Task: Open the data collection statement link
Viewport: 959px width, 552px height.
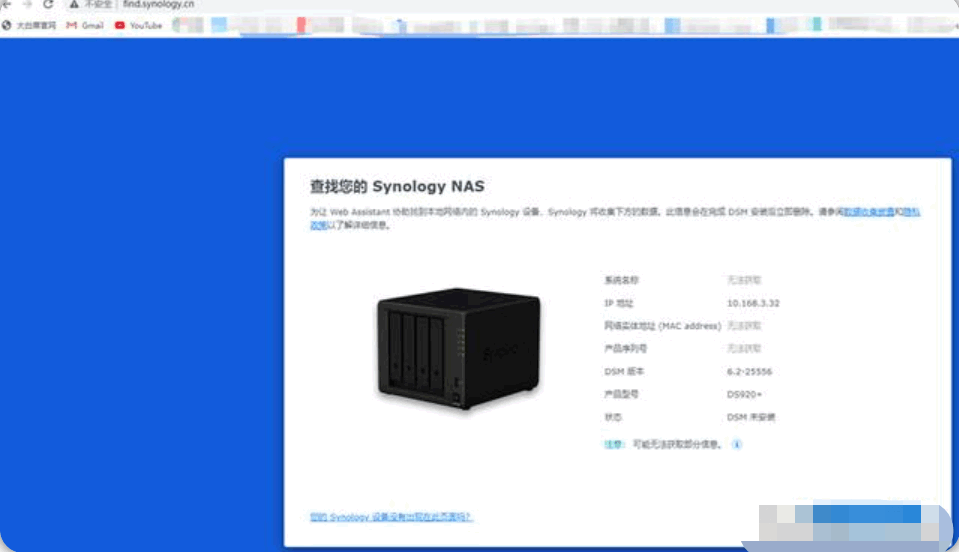Action: click(x=869, y=212)
